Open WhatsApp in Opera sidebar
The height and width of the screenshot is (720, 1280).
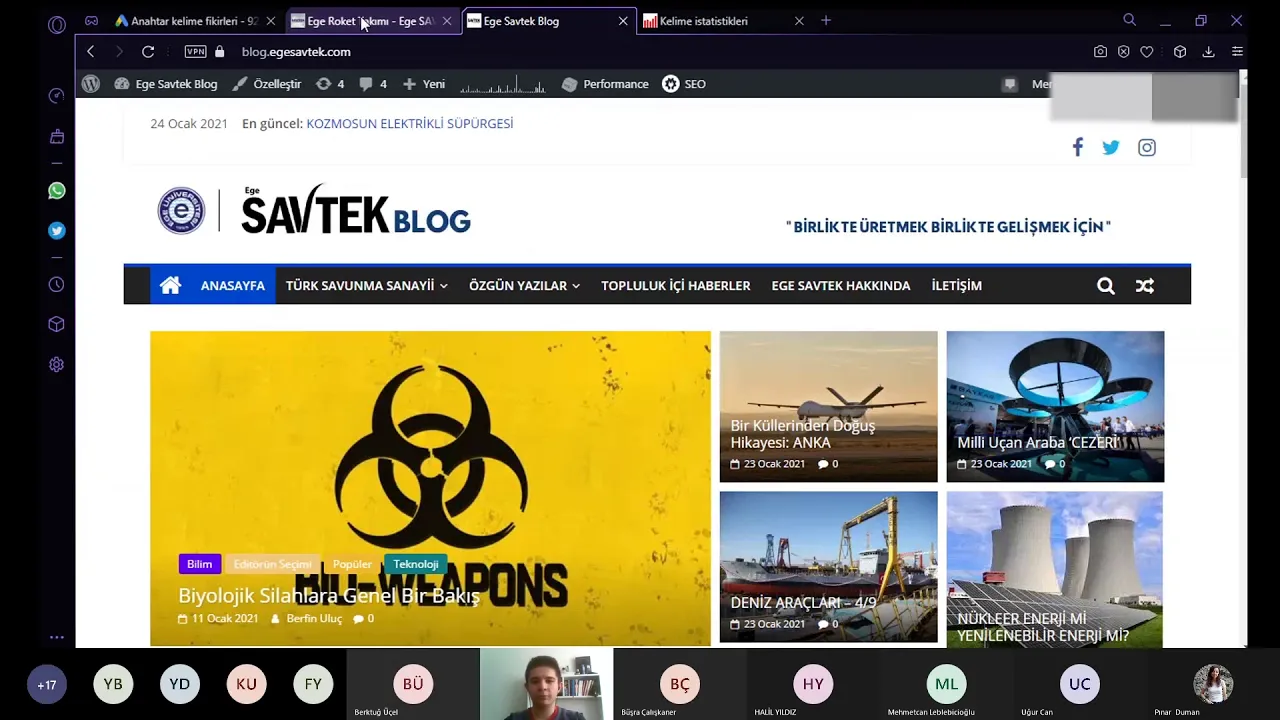pyautogui.click(x=57, y=191)
